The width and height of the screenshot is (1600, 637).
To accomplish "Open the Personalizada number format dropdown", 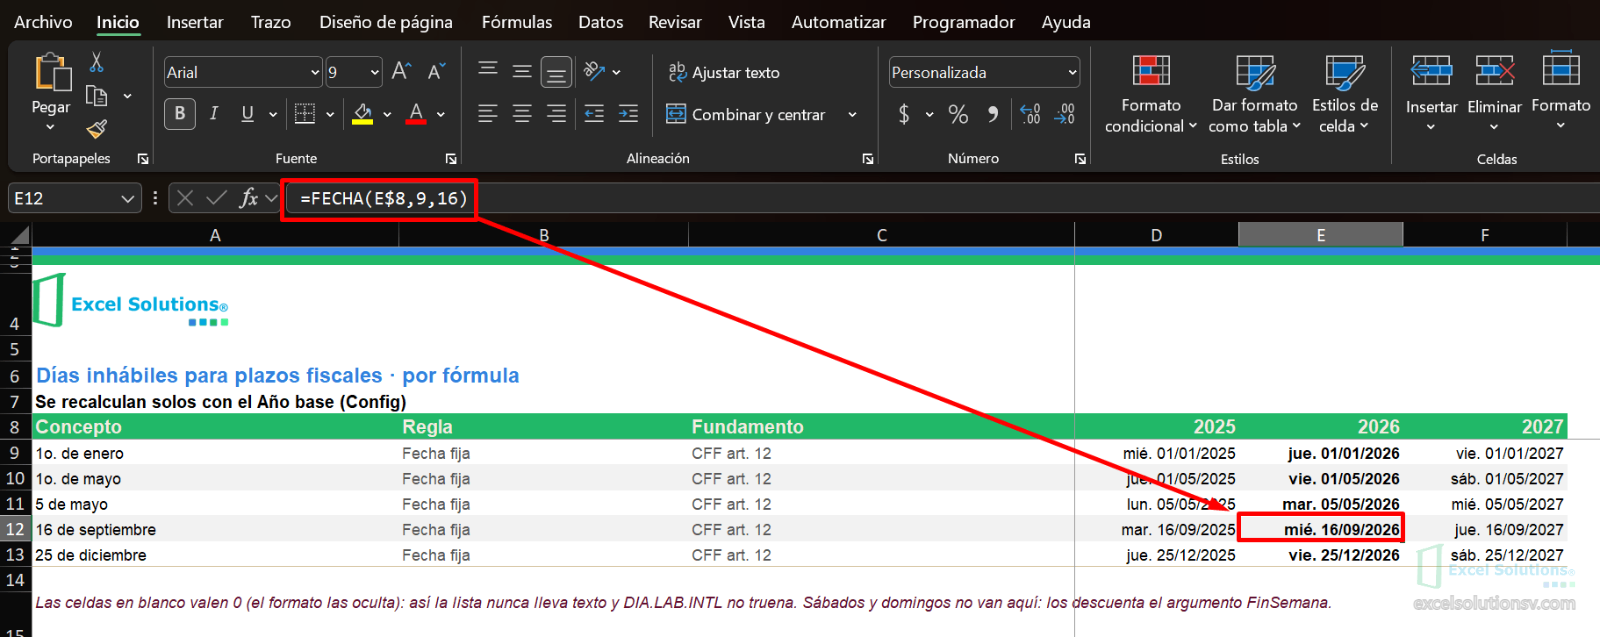I will click(x=1073, y=72).
